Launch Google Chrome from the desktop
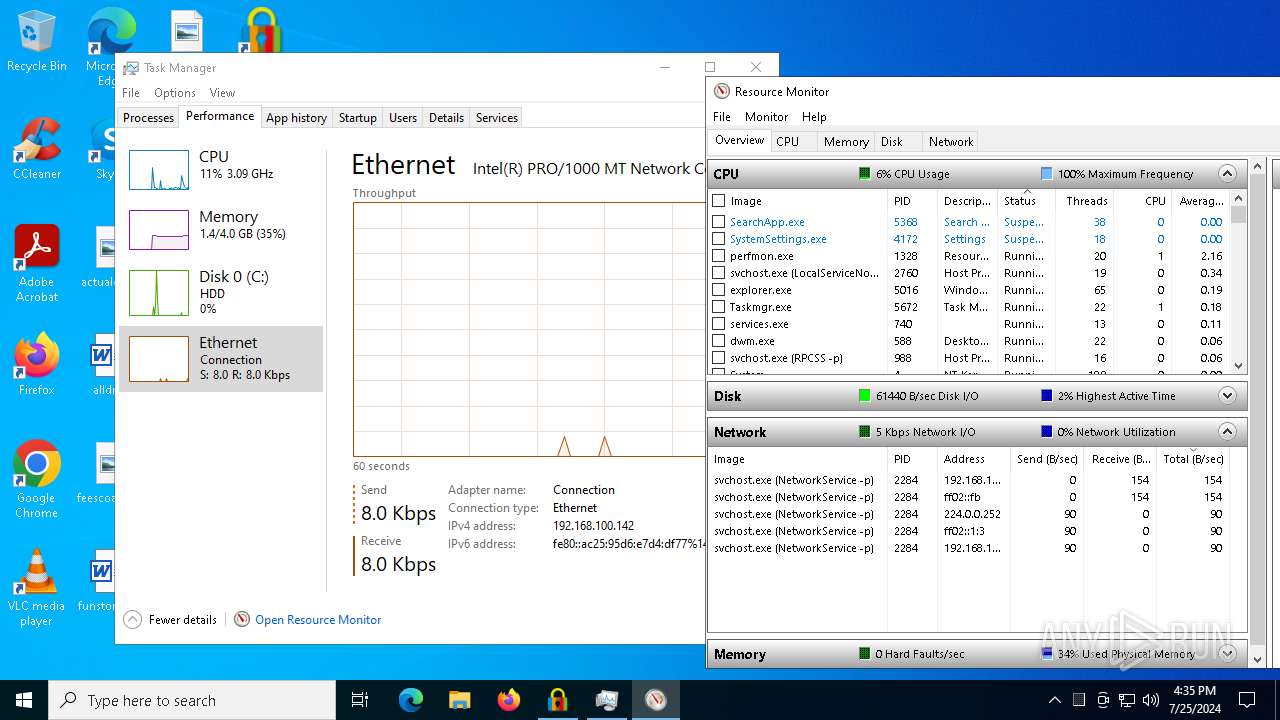This screenshot has width=1280, height=720. pos(36,480)
